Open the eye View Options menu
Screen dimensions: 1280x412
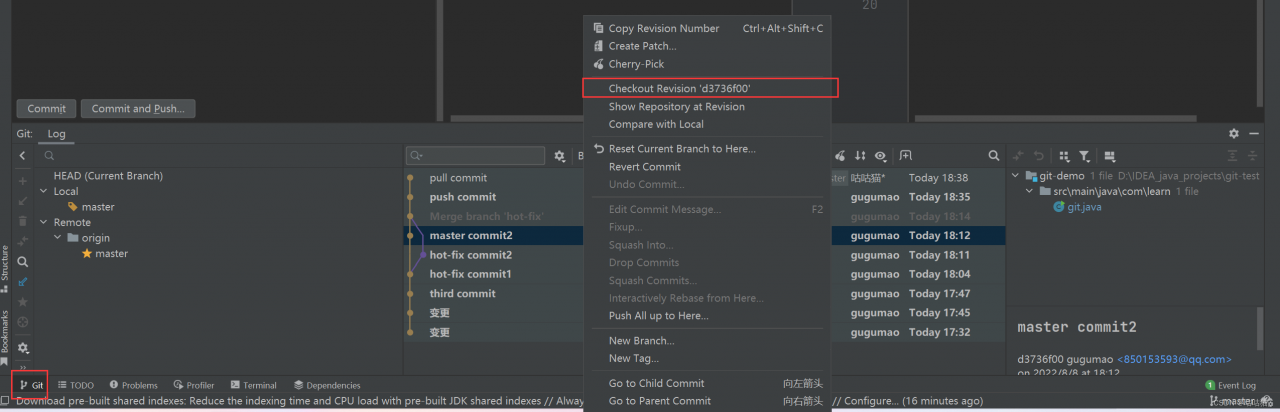(880, 156)
